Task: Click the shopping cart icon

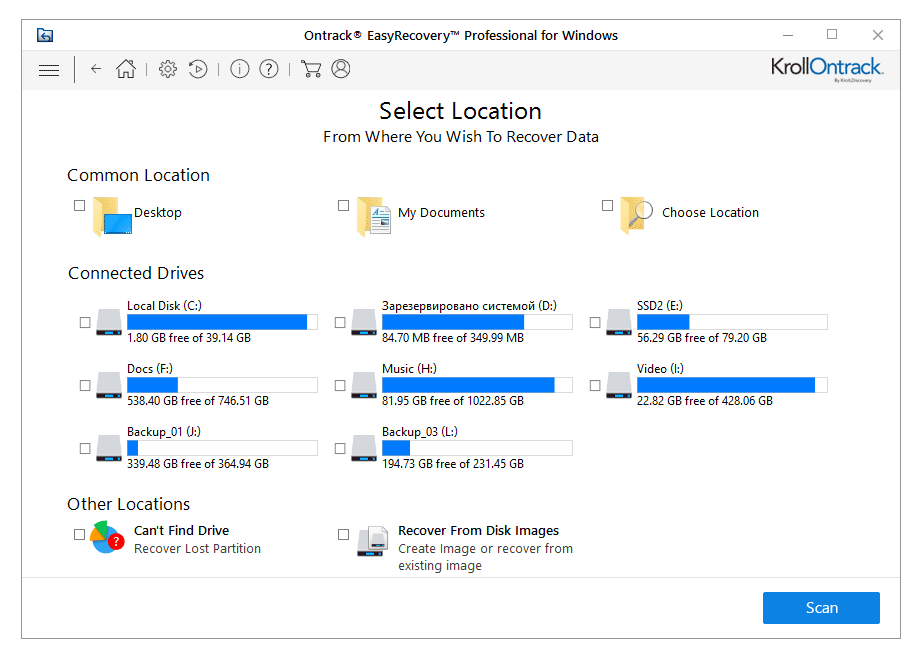Action: click(311, 69)
